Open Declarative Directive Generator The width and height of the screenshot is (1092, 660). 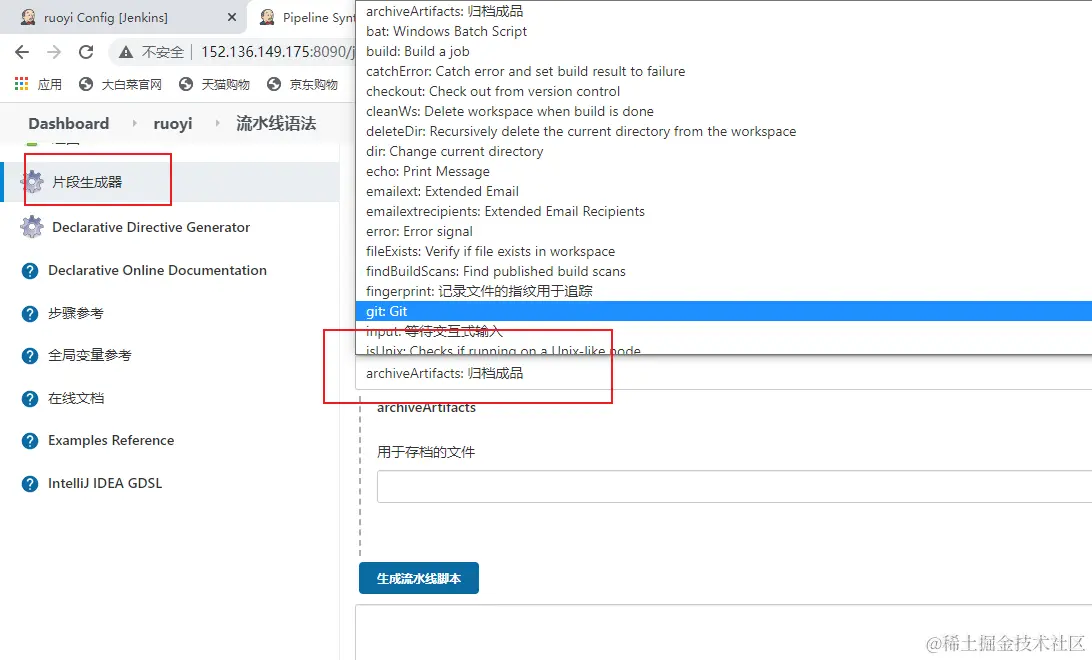[151, 227]
